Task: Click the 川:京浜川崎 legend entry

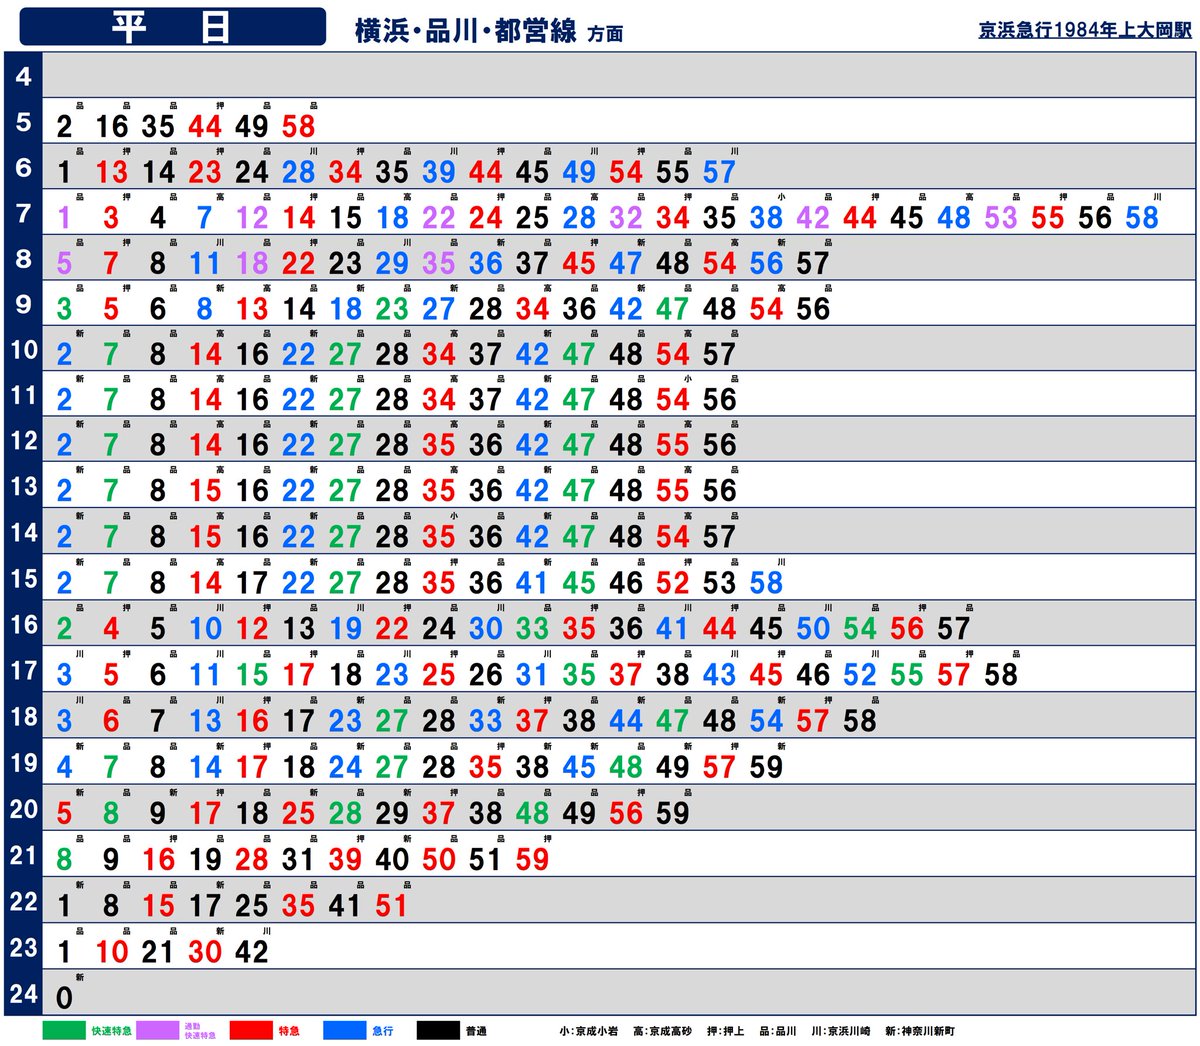Action: (841, 1031)
